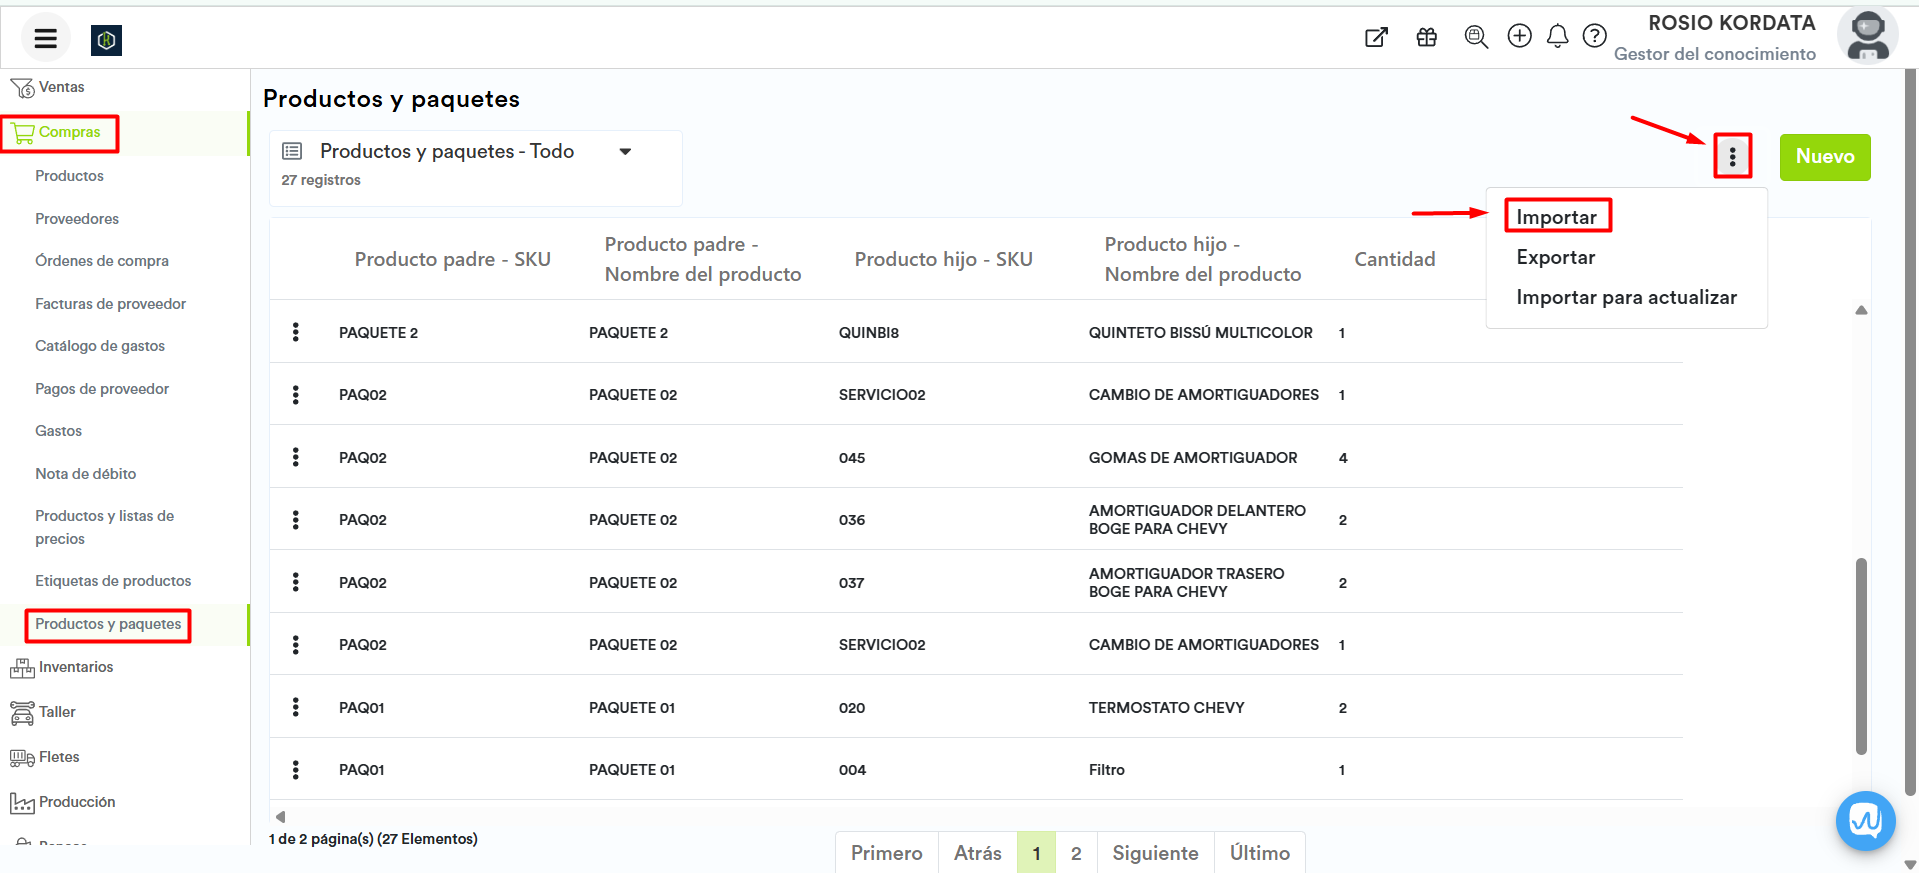
Task: Open the chat support bubble
Action: pos(1865,820)
